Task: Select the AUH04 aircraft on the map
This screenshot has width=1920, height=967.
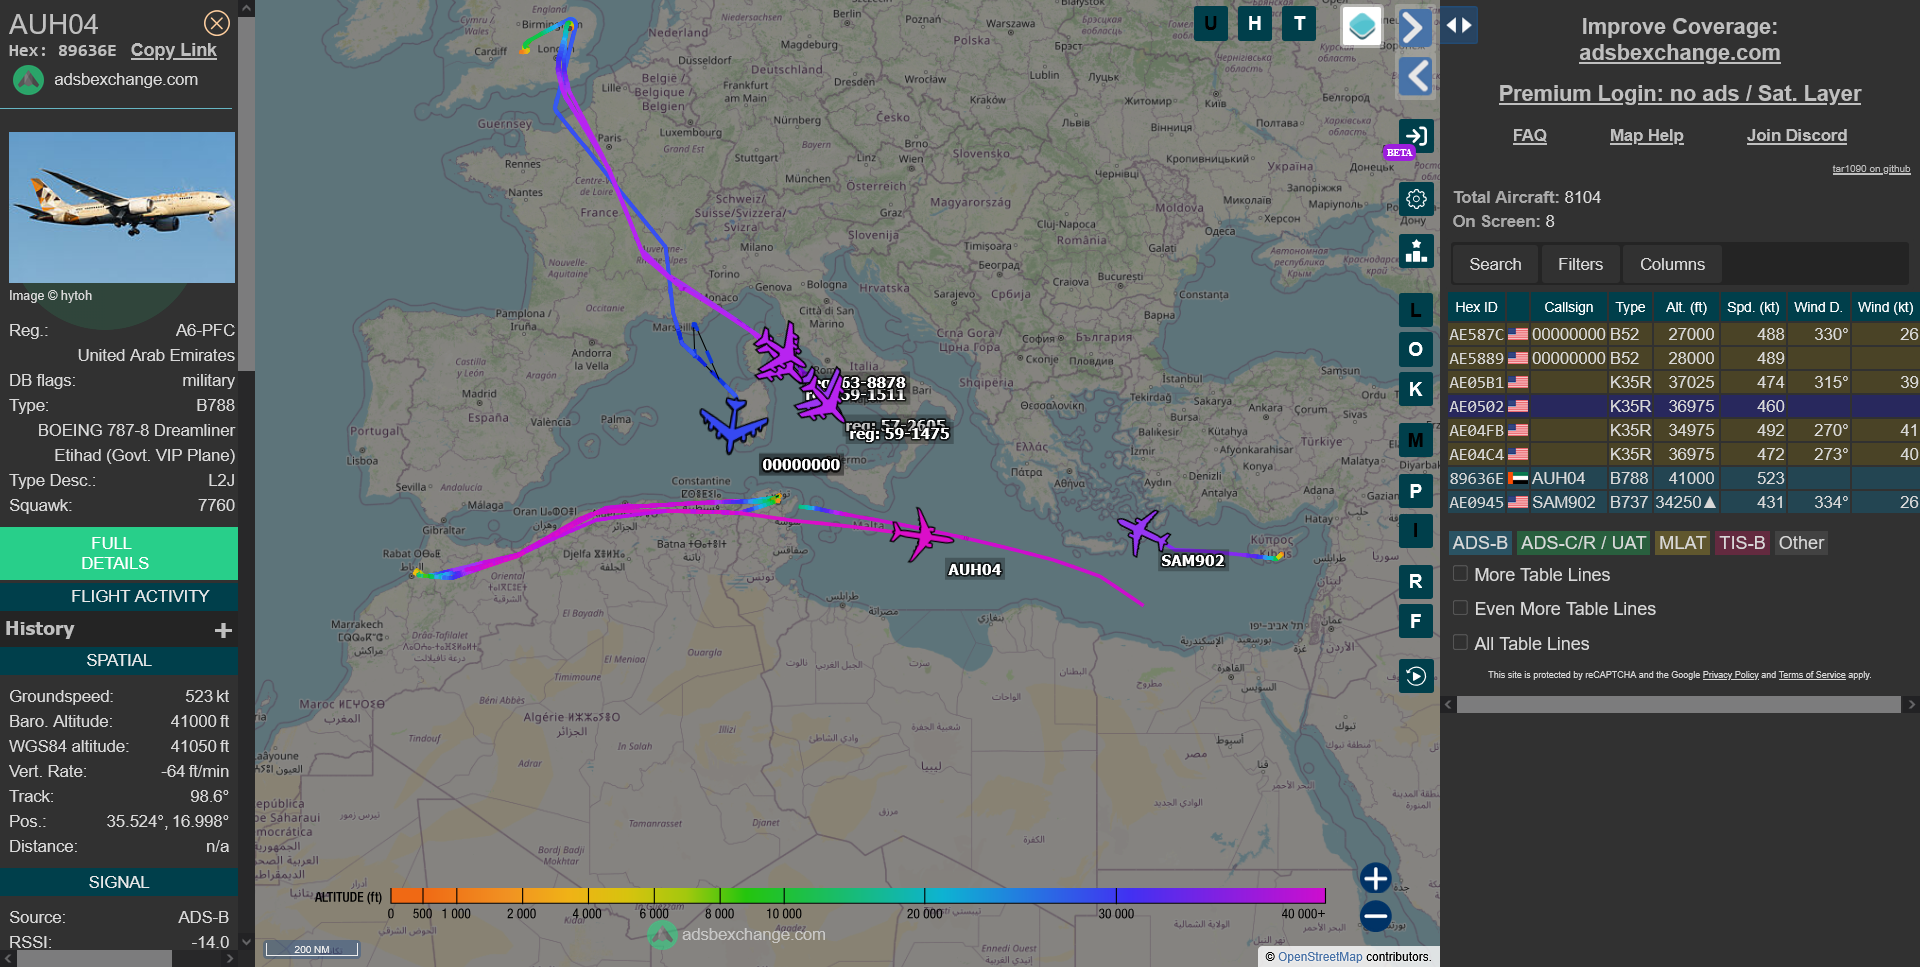Action: tap(921, 535)
